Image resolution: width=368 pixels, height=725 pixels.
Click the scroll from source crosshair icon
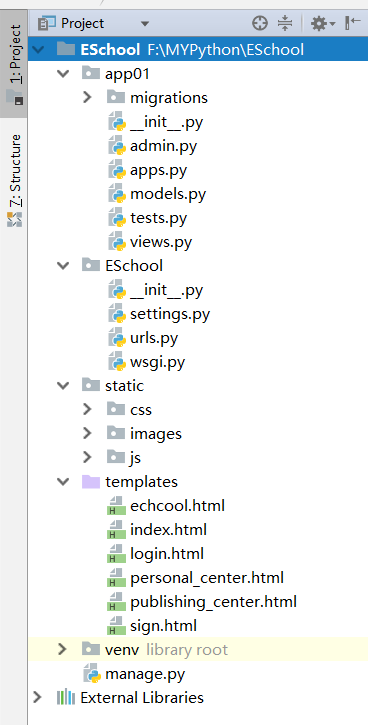[260, 23]
